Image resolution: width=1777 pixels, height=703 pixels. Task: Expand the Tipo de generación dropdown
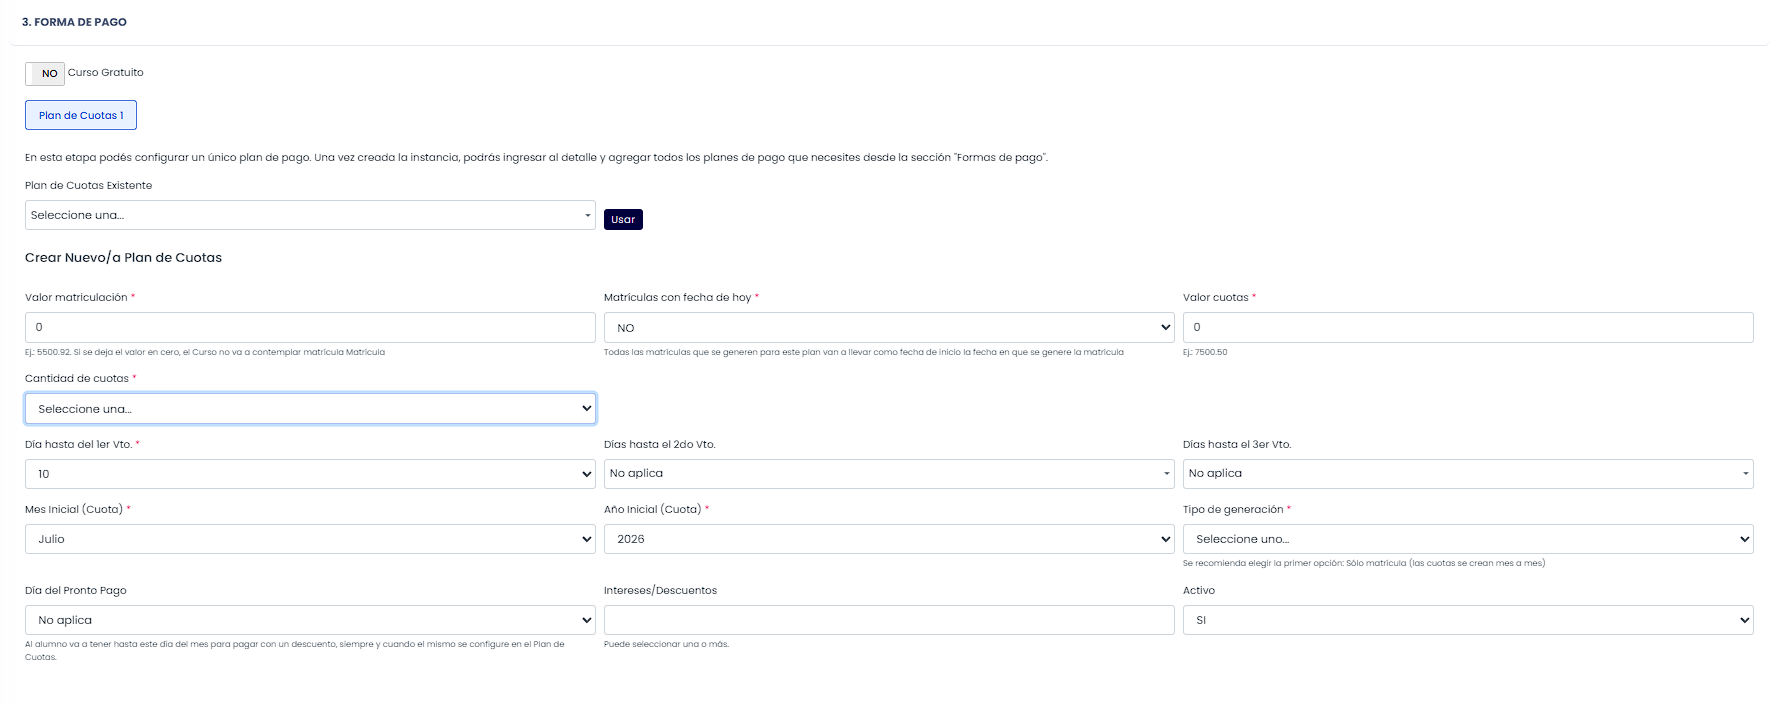(1468, 539)
